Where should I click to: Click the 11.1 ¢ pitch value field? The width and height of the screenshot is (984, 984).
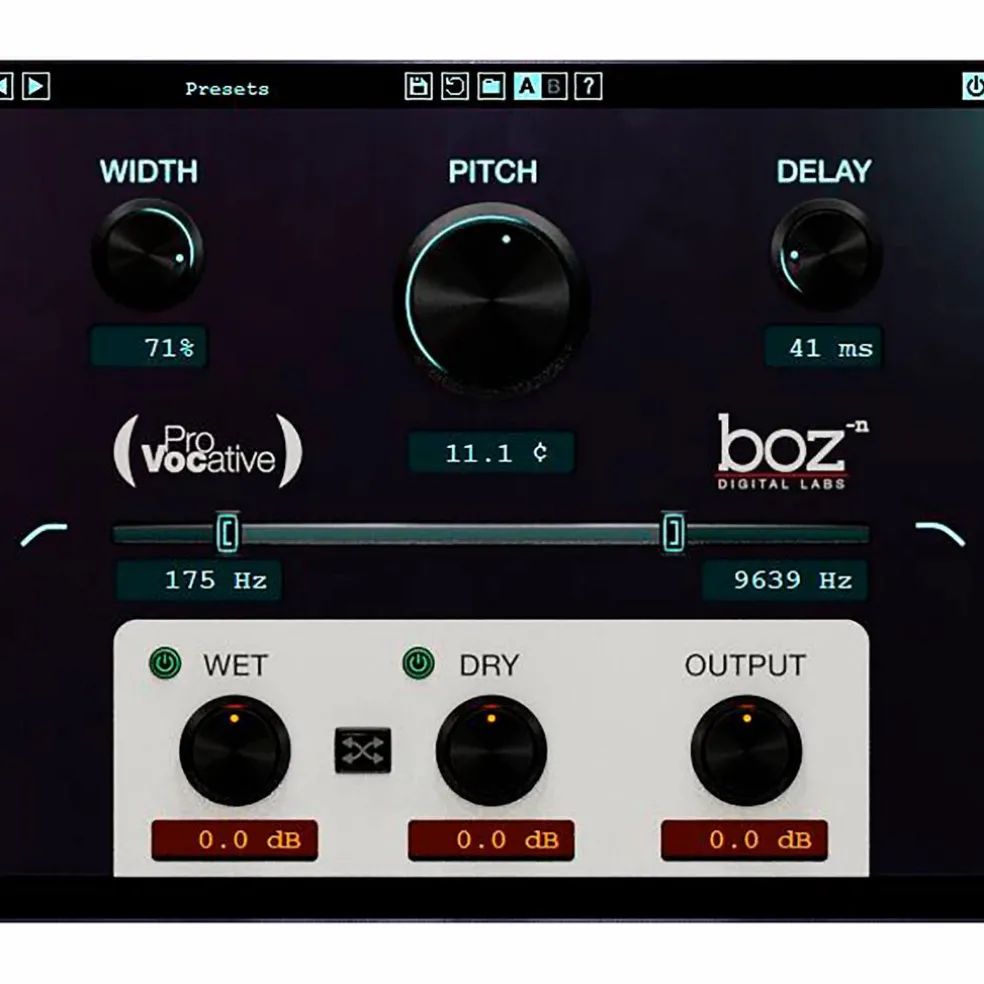click(x=491, y=452)
